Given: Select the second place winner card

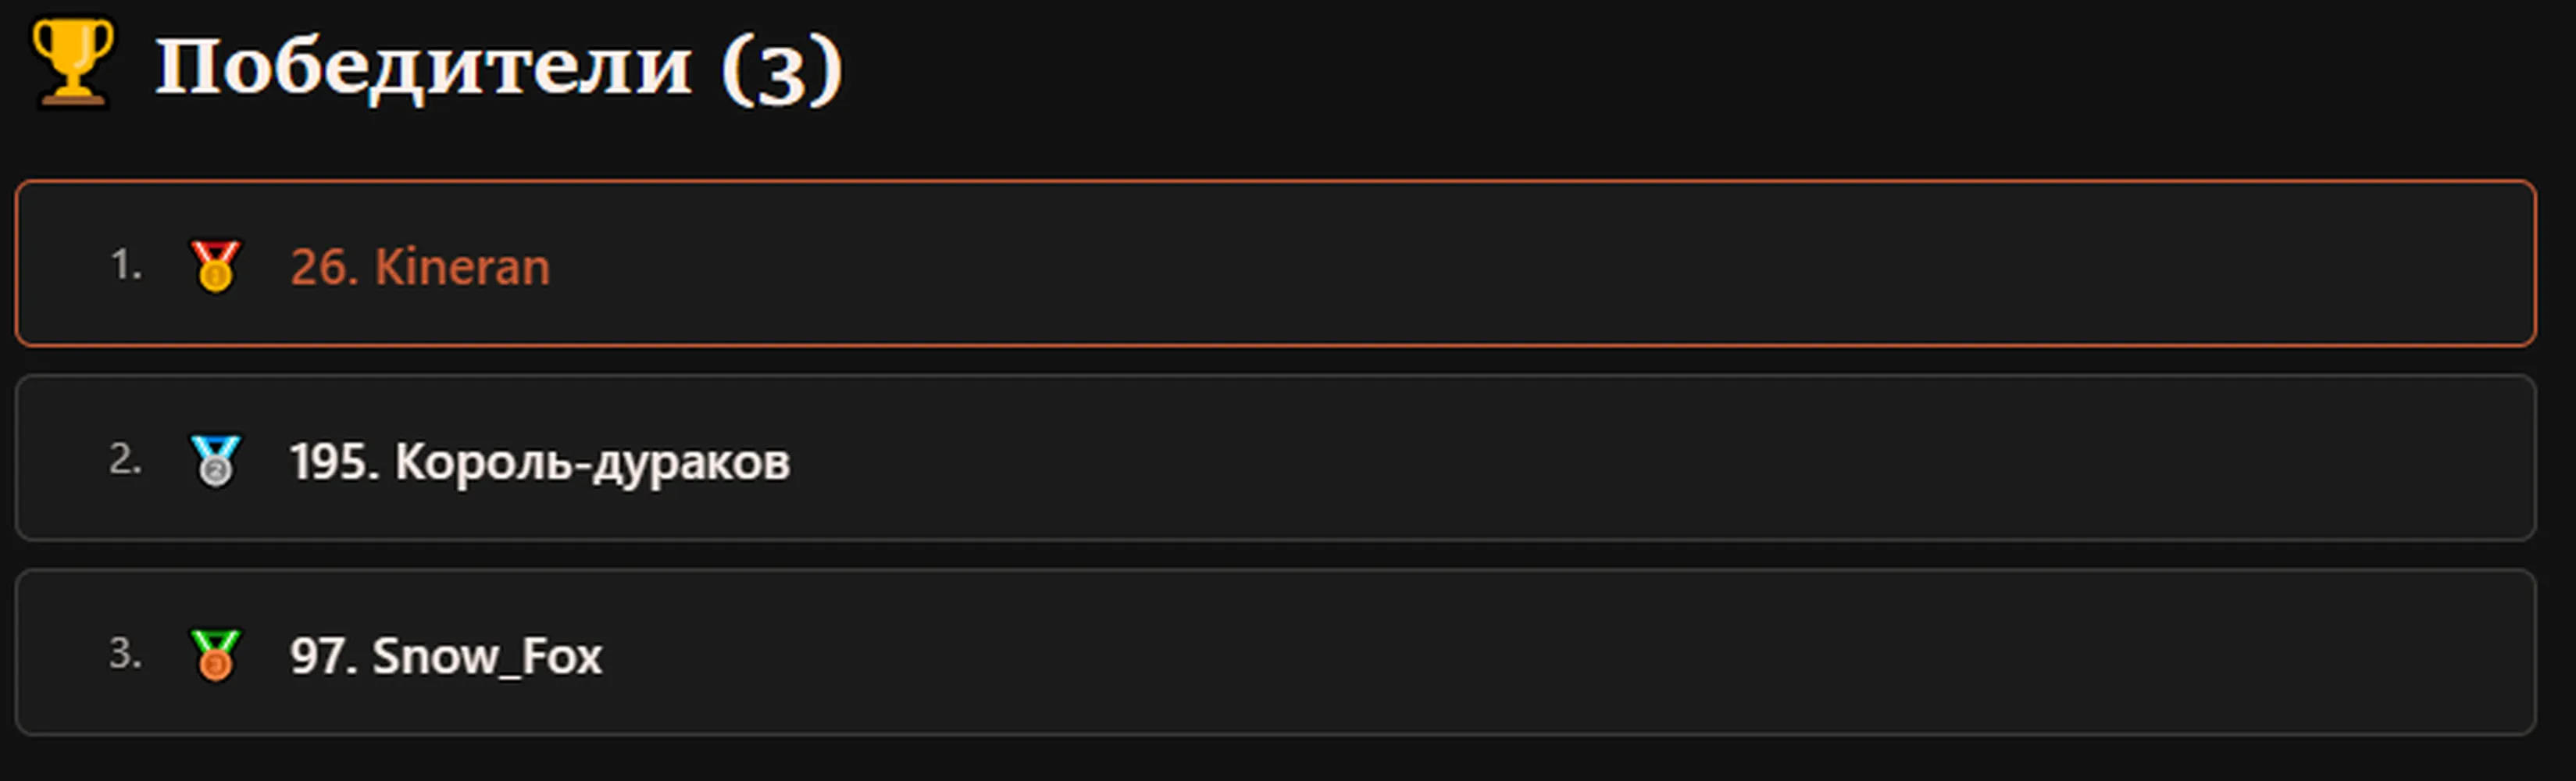Looking at the screenshot, I should point(1275,458).
